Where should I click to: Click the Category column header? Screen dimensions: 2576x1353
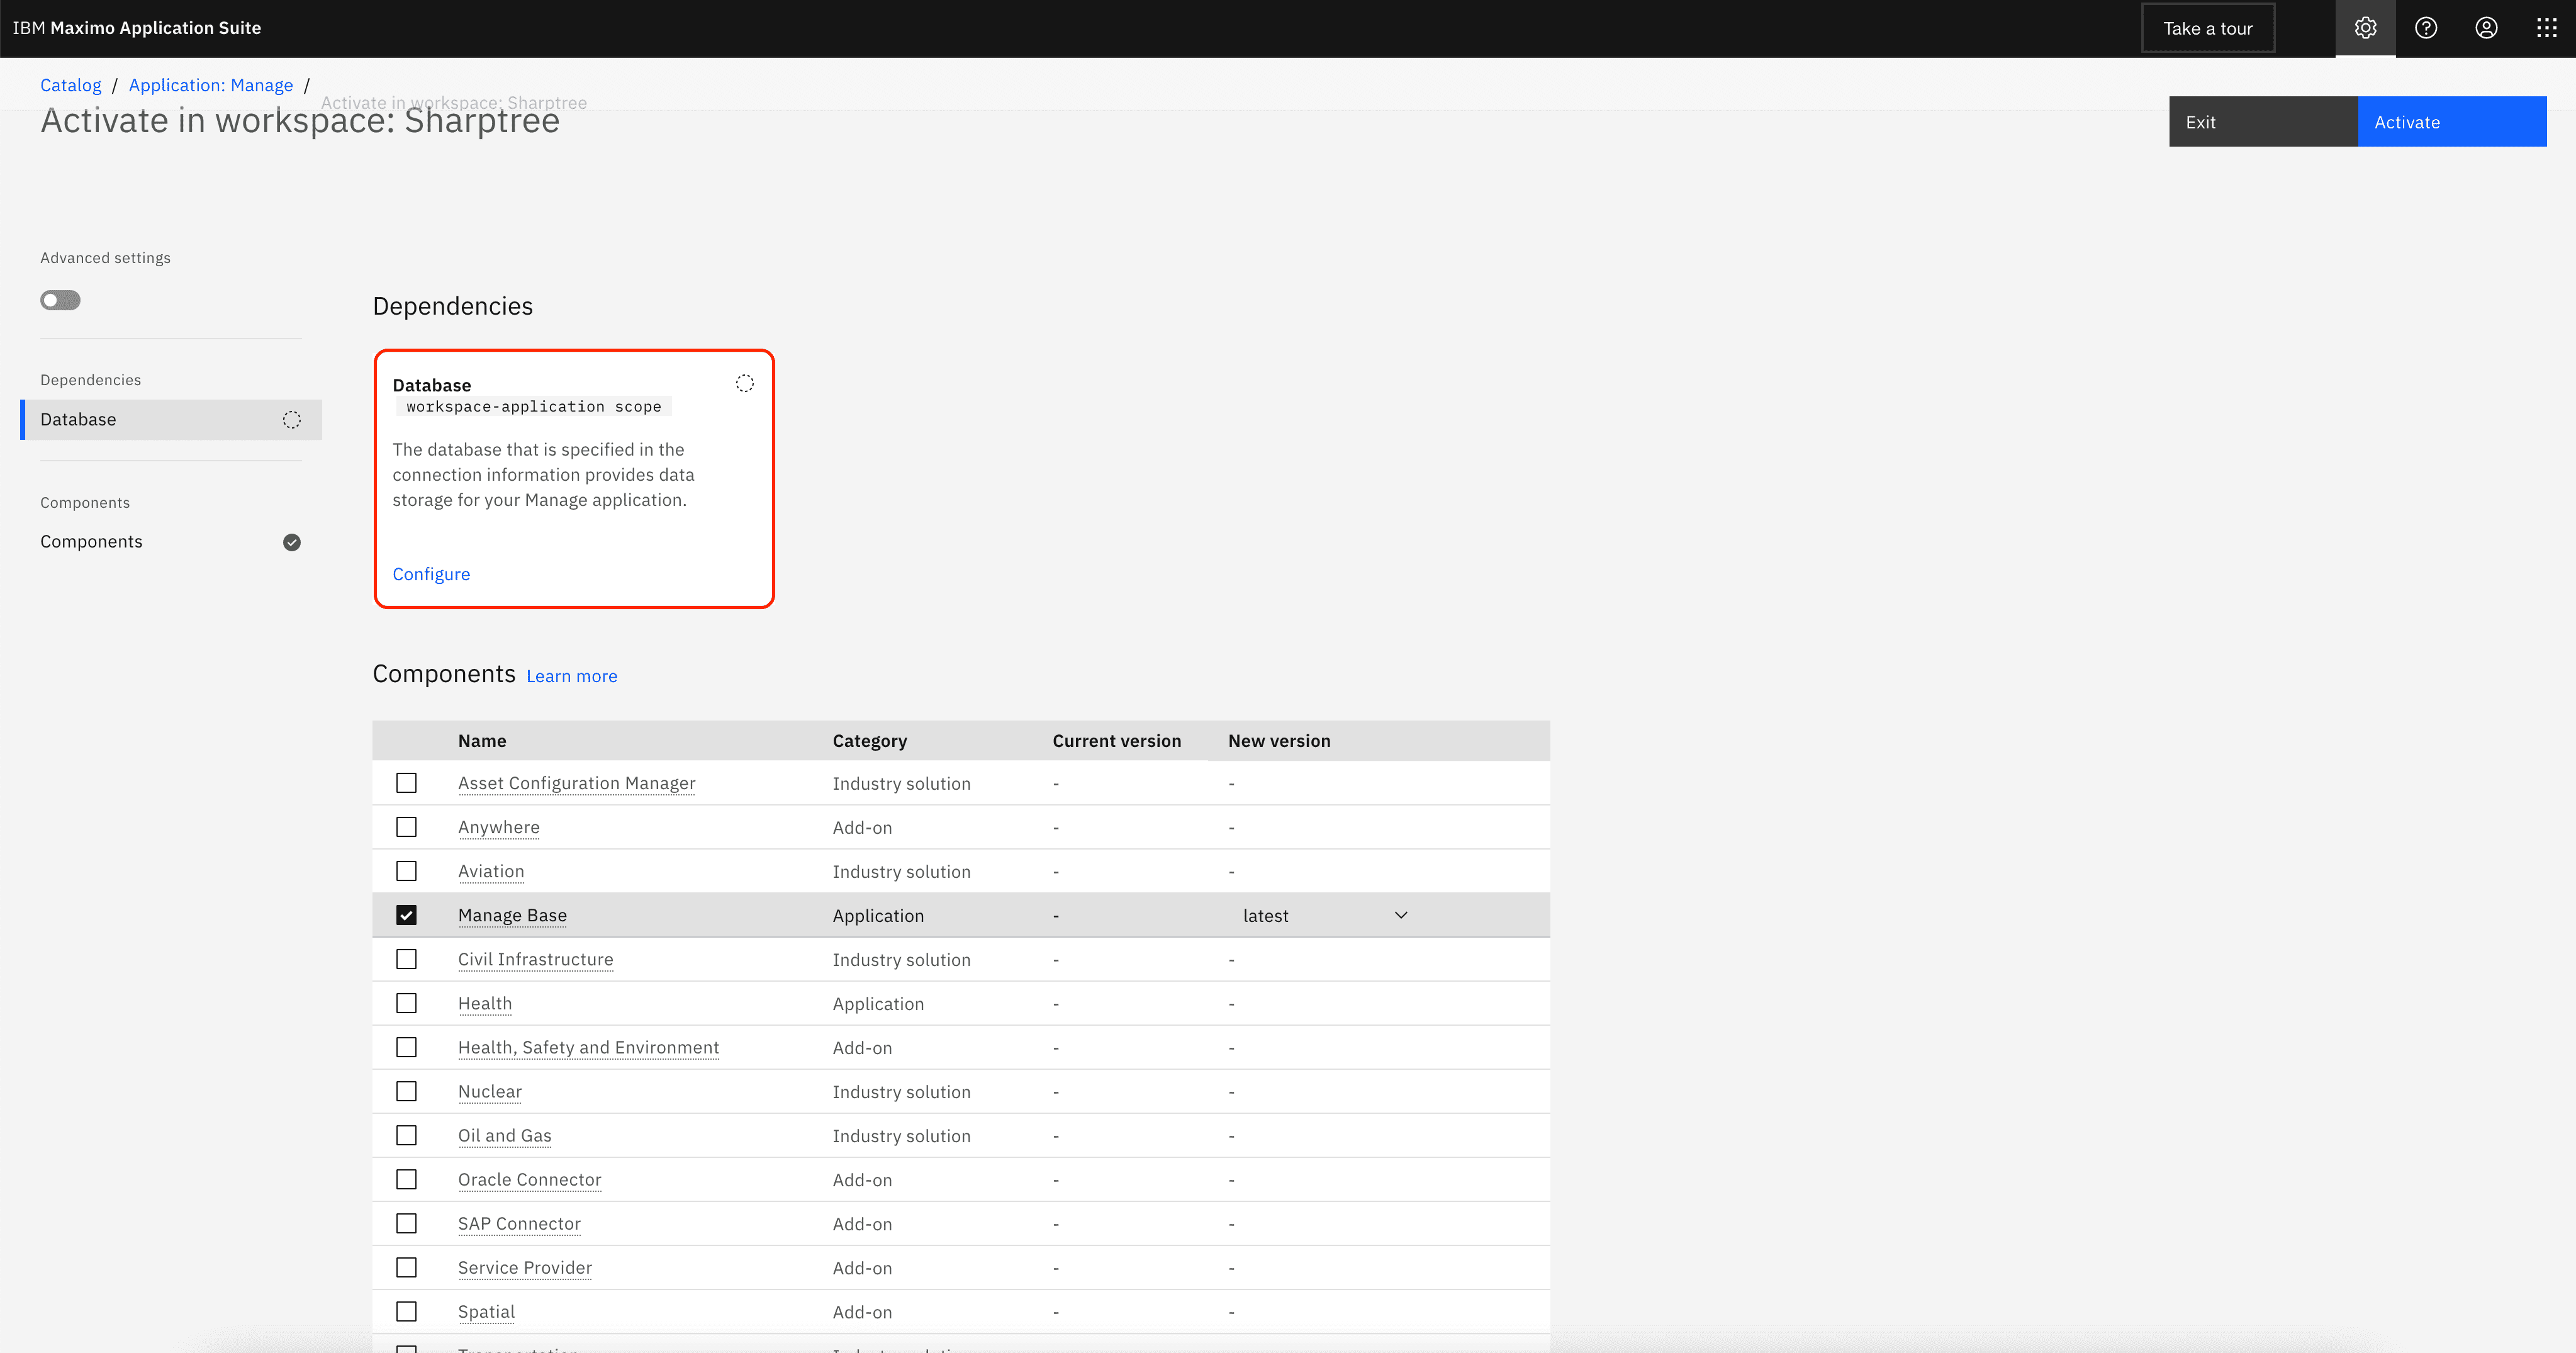point(870,741)
